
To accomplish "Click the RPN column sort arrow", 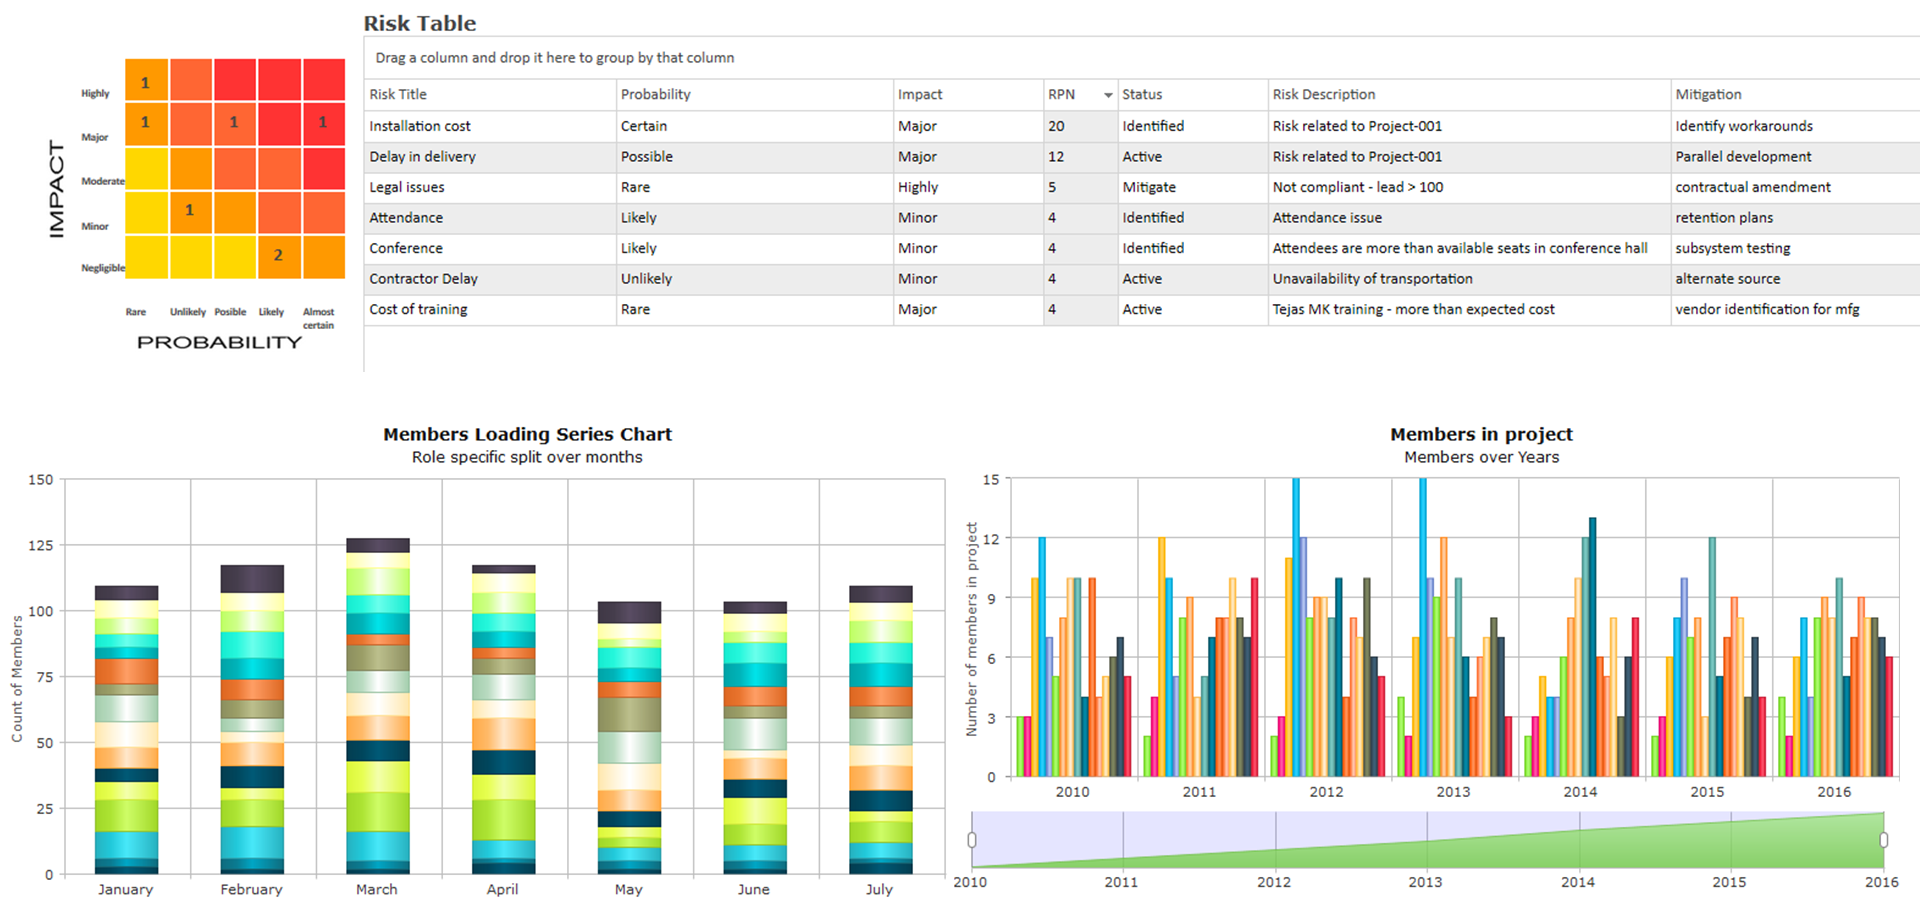I will tap(1107, 95).
